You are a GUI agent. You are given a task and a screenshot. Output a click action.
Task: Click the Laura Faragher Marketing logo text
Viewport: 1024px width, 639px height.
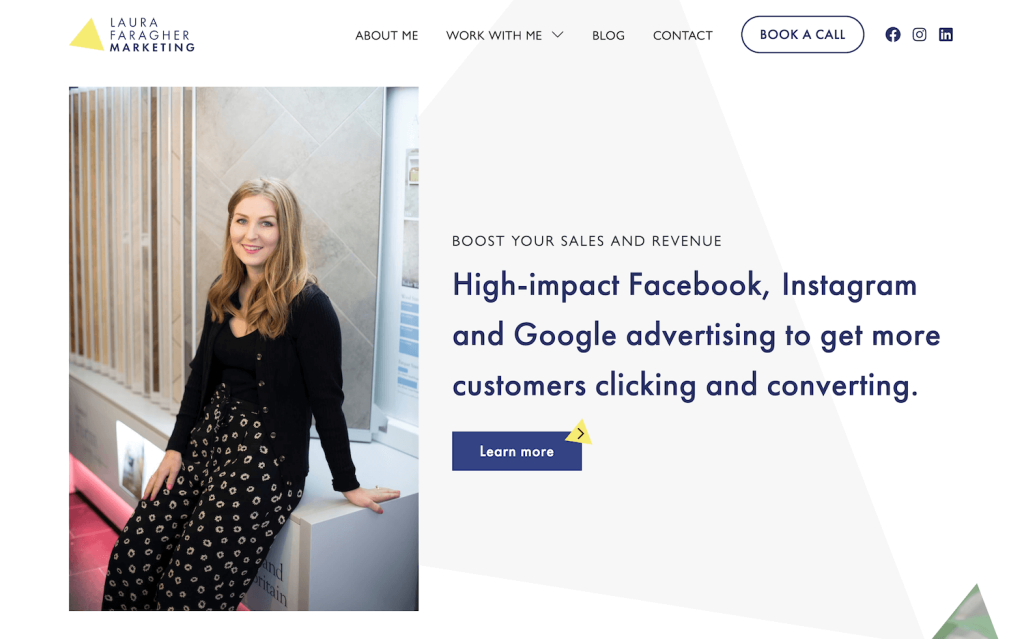(x=152, y=35)
